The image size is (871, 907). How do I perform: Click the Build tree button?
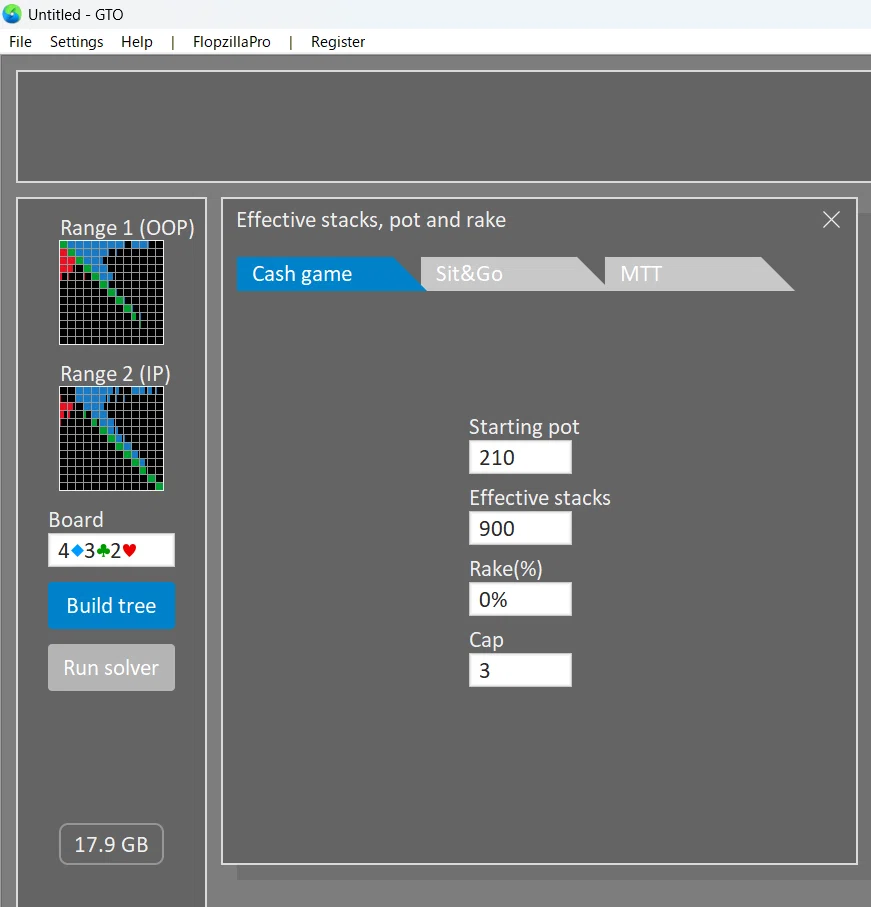point(112,606)
